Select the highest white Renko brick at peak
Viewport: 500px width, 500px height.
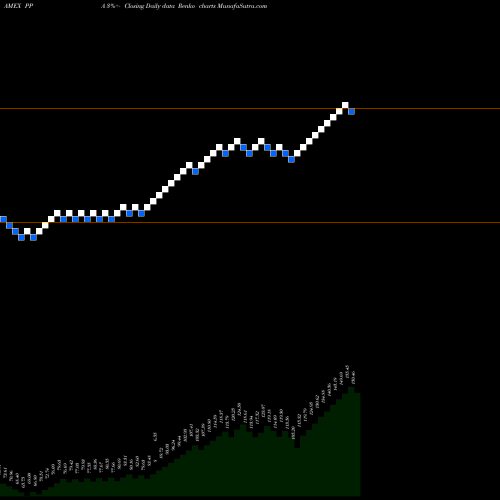[345, 105]
